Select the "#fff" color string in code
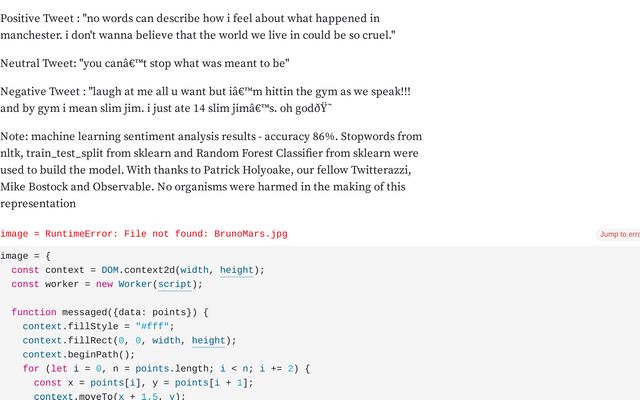Screen dimensions: 640x400 coord(152,327)
